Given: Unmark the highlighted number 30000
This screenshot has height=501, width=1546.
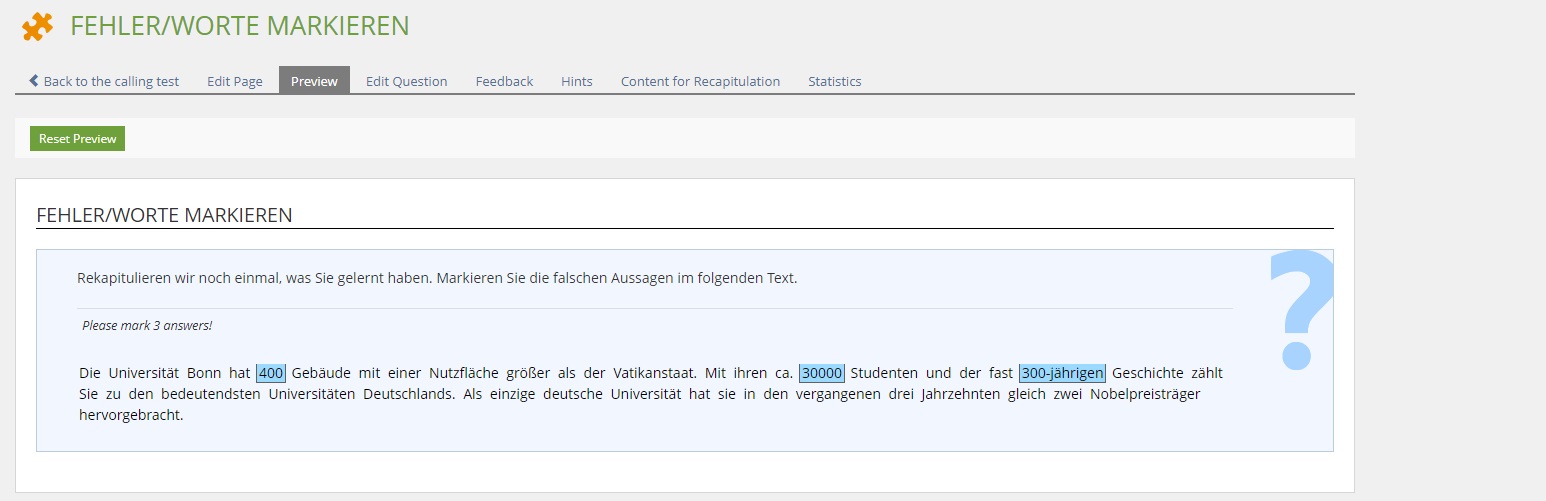Looking at the screenshot, I should click(x=822, y=373).
